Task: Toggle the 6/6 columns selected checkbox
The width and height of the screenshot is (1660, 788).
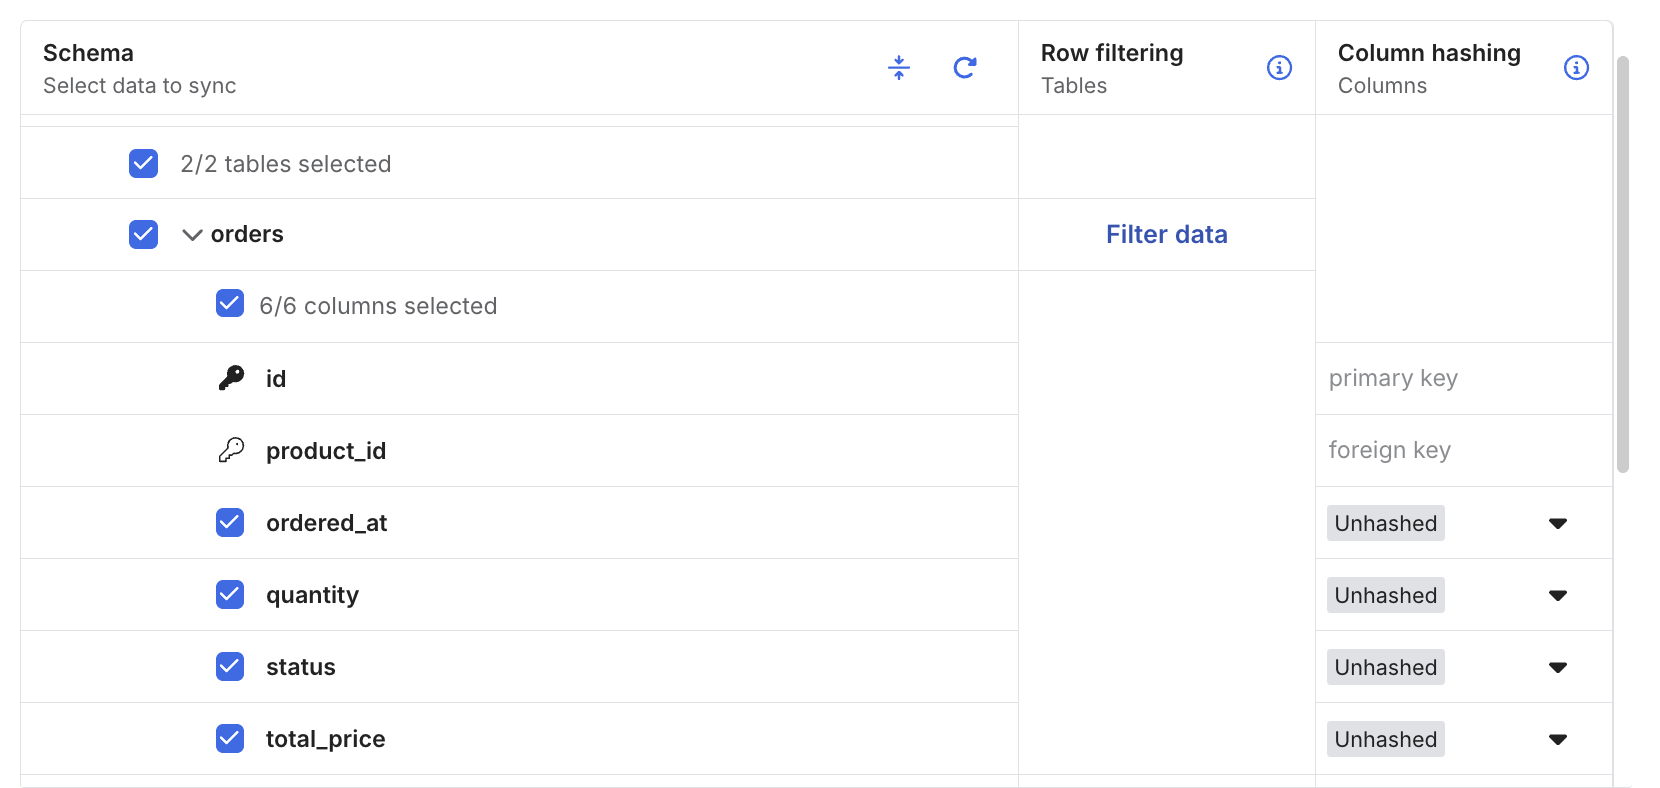Action: coord(230,304)
